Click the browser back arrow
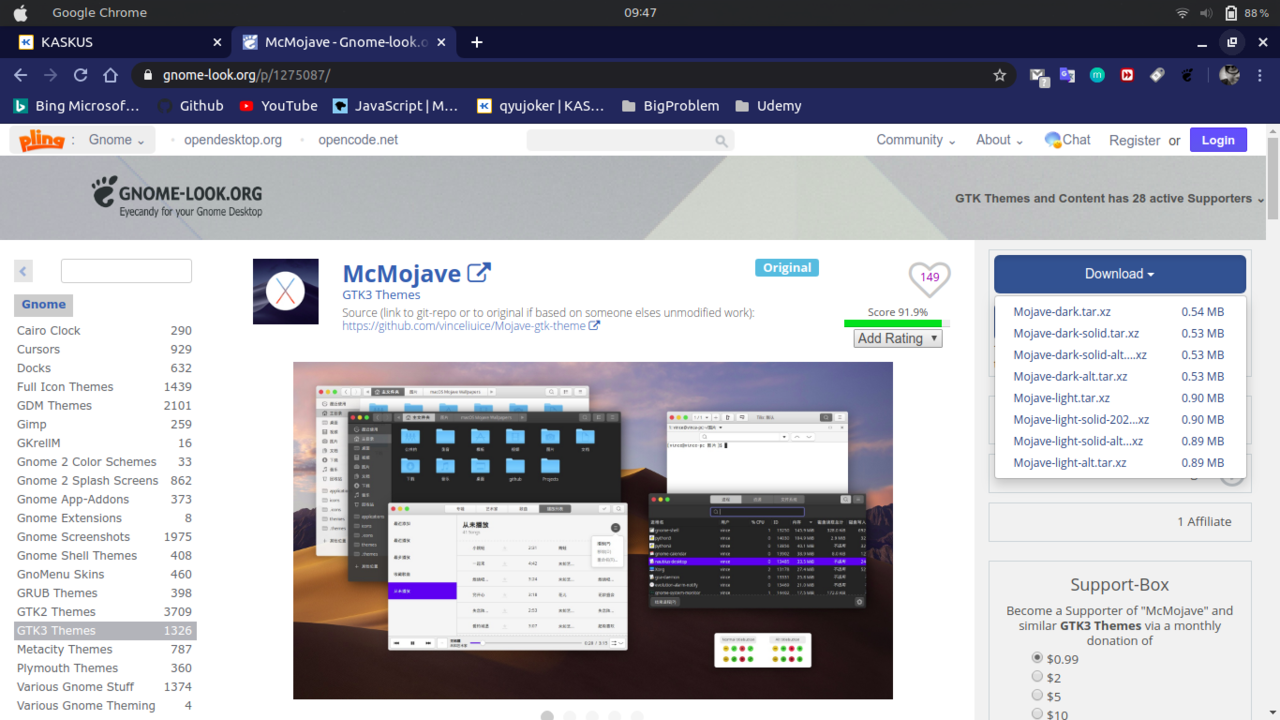The width and height of the screenshot is (1280, 720). click(x=20, y=75)
